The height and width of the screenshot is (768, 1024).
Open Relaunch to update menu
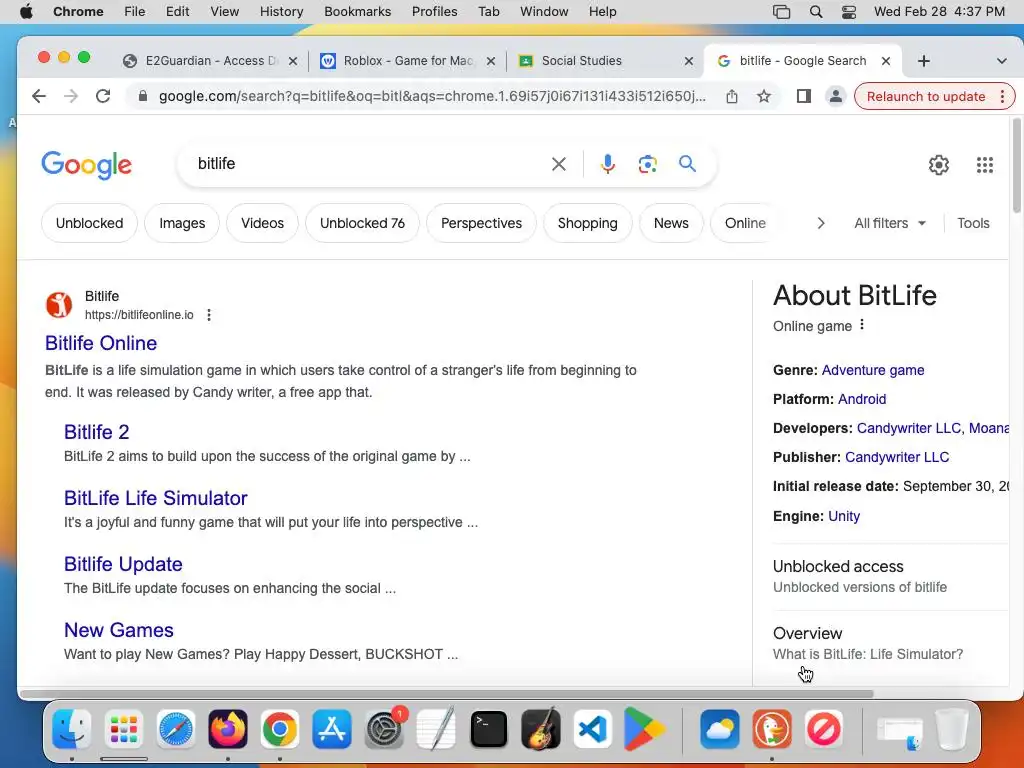[x=935, y=97]
